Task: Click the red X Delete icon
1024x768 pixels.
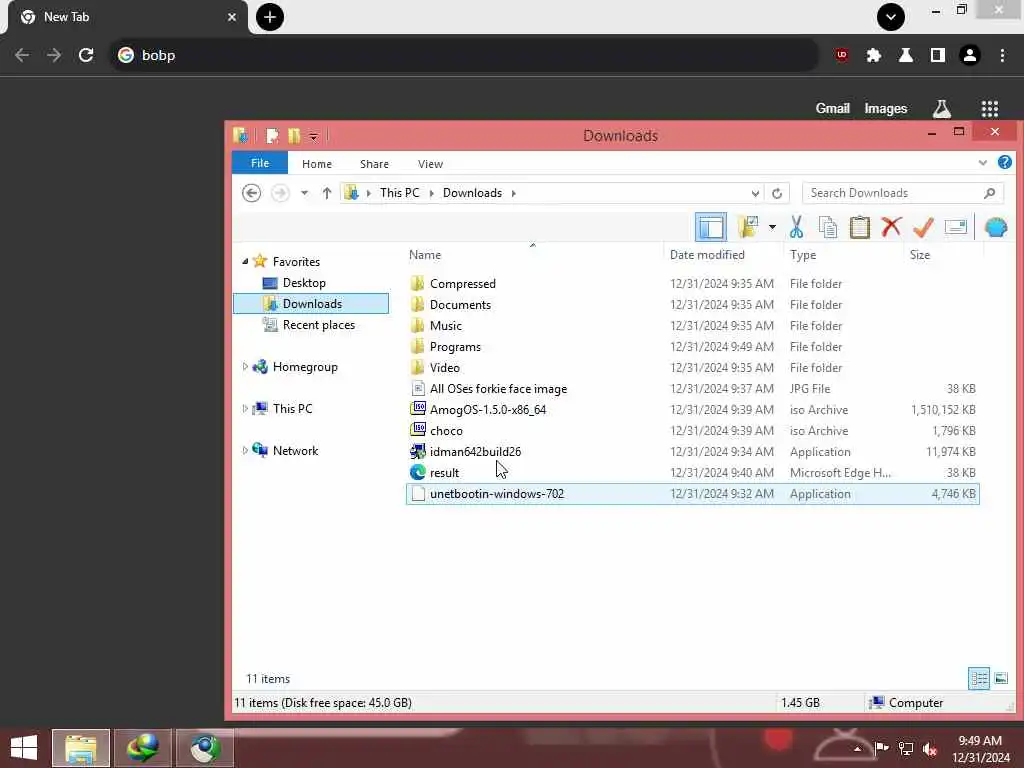Action: [891, 227]
